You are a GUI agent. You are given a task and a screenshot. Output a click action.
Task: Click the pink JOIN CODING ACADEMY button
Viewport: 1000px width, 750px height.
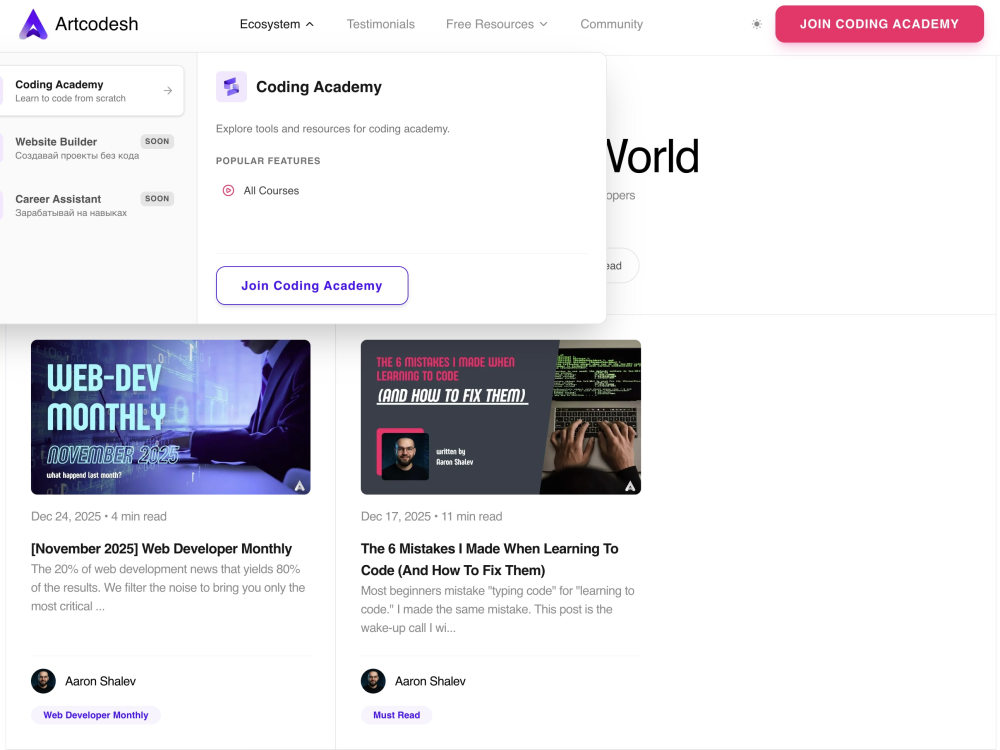[879, 24]
